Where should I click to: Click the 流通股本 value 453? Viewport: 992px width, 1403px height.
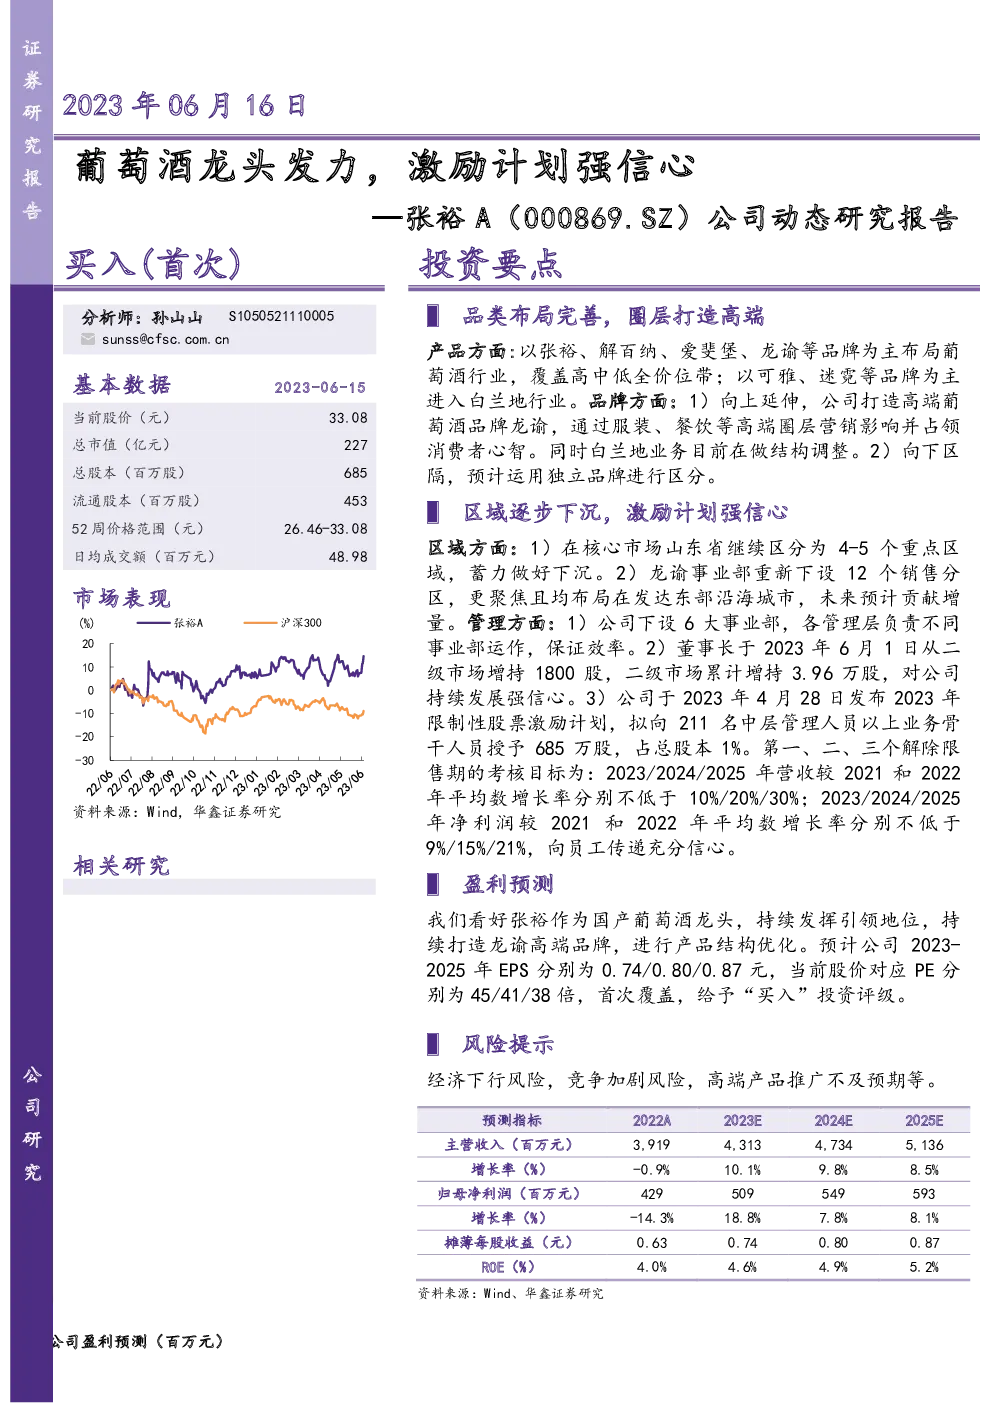pos(355,501)
